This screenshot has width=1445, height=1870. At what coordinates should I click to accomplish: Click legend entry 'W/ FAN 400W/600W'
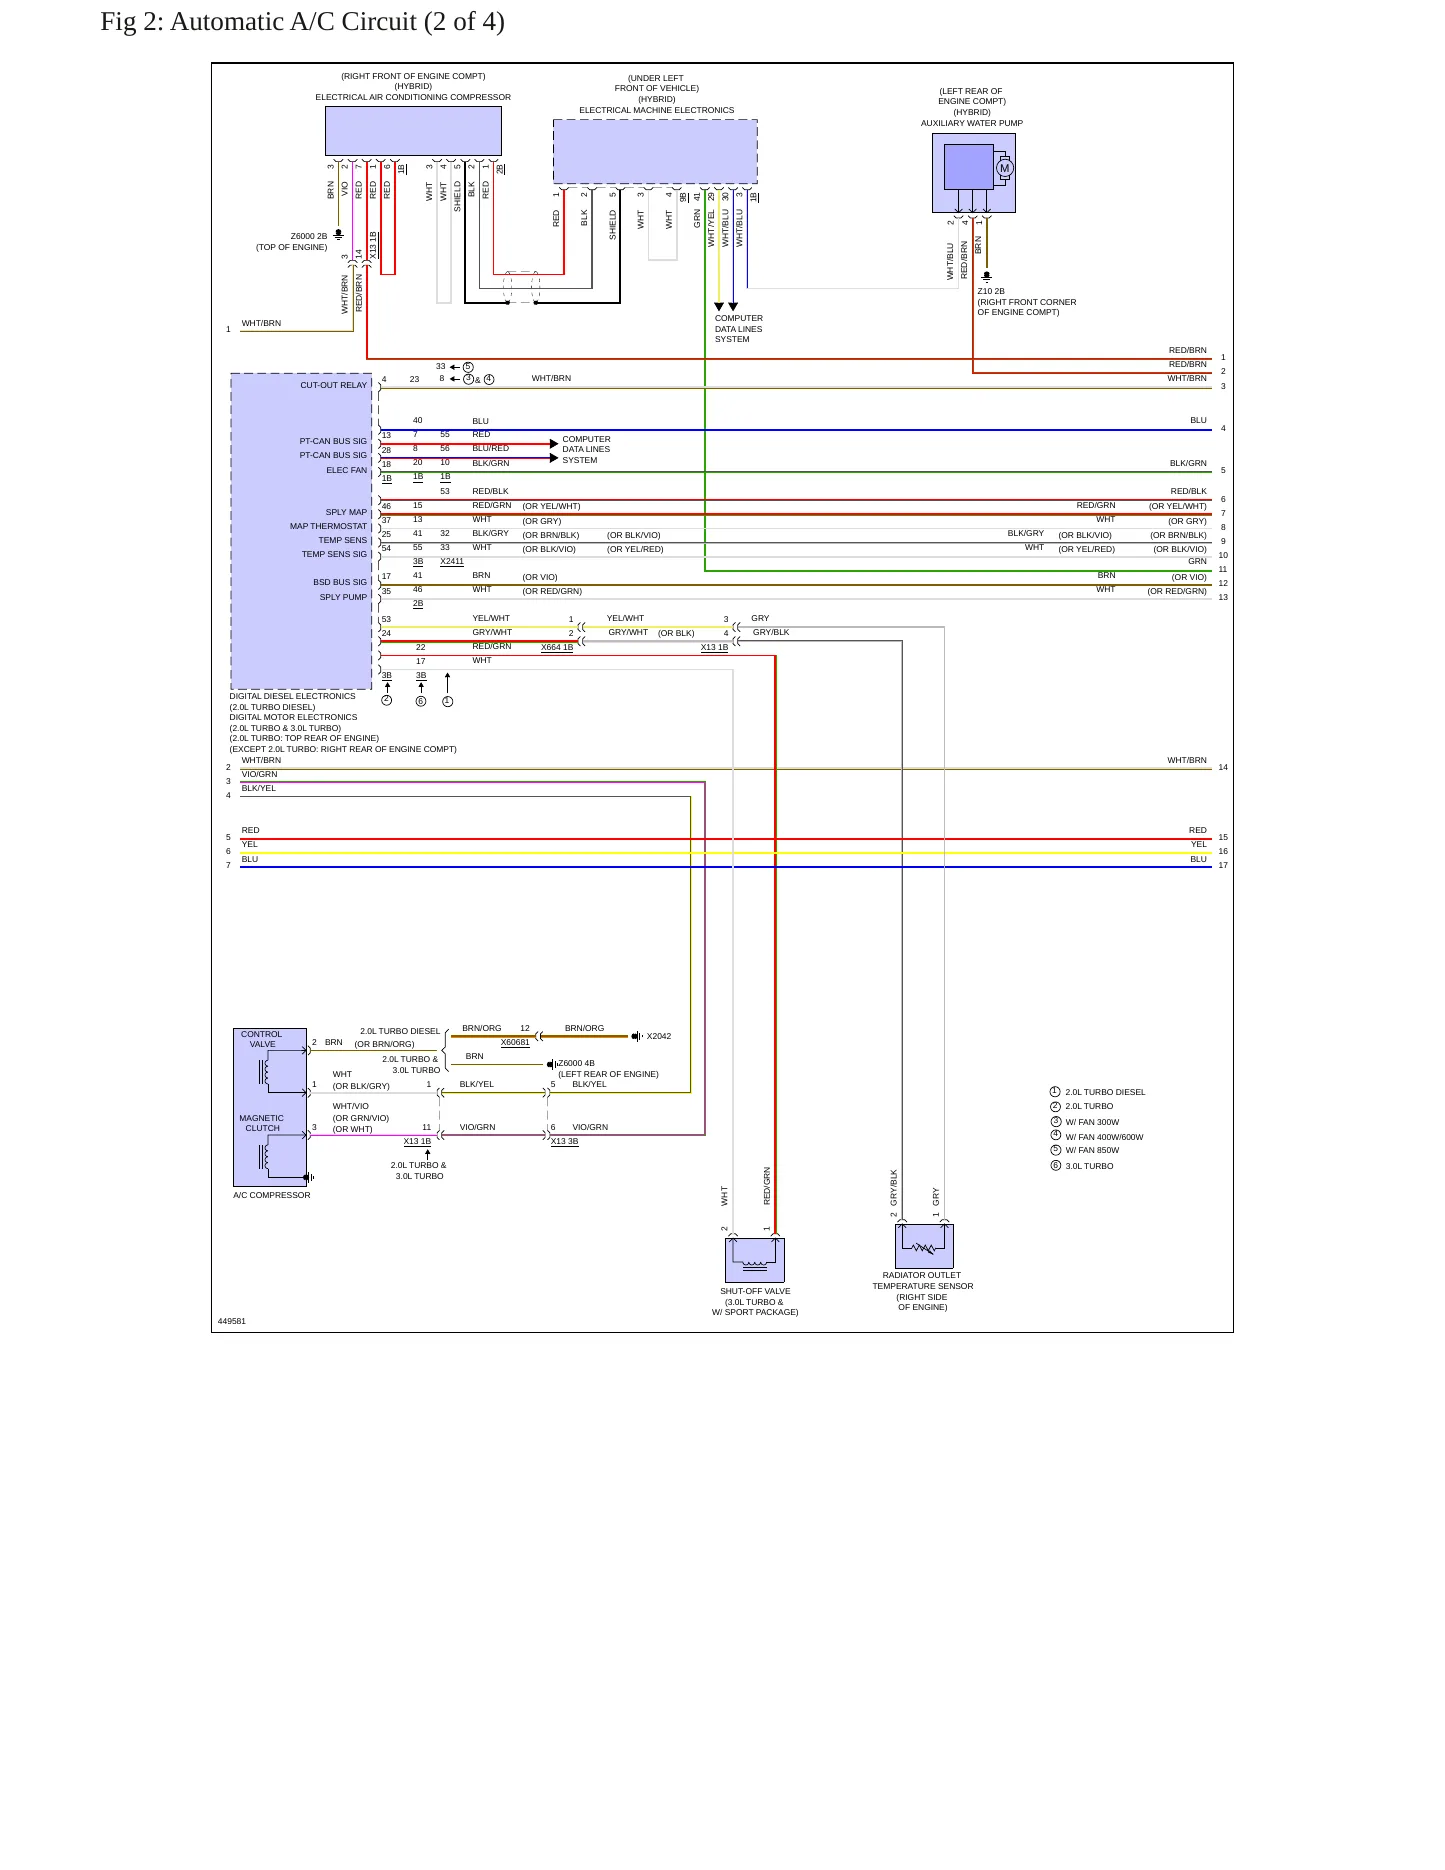tap(1104, 1137)
